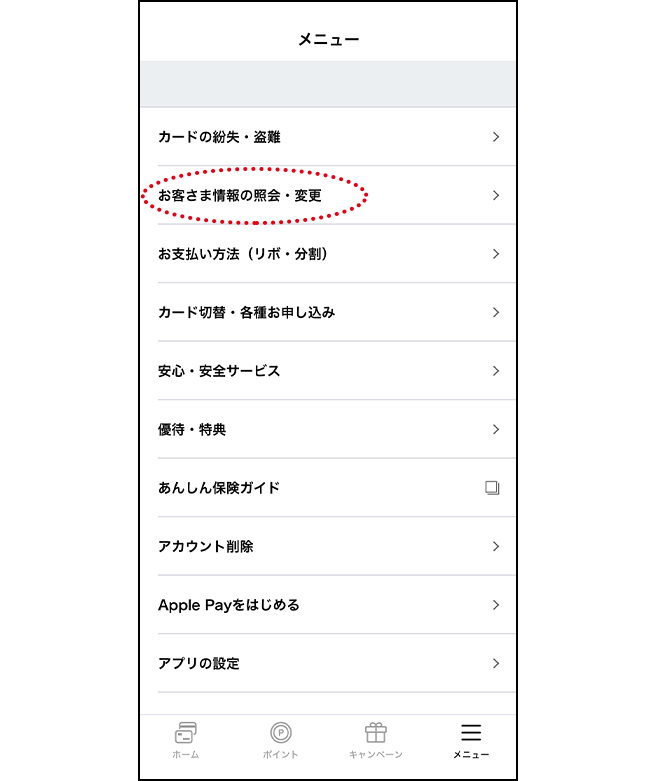The image size is (655, 781).
Task: Open the ポイント tab icon
Action: point(281,733)
